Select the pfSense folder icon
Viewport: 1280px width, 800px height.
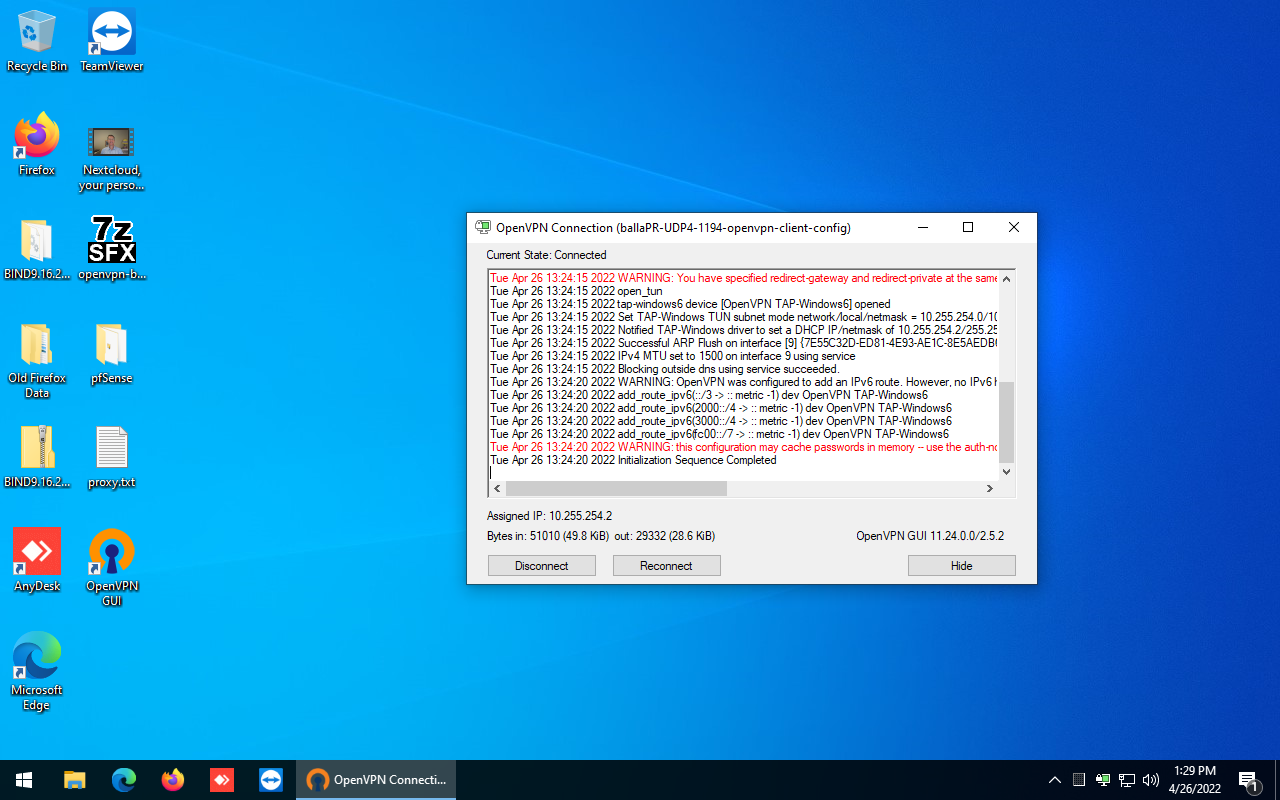click(x=112, y=345)
